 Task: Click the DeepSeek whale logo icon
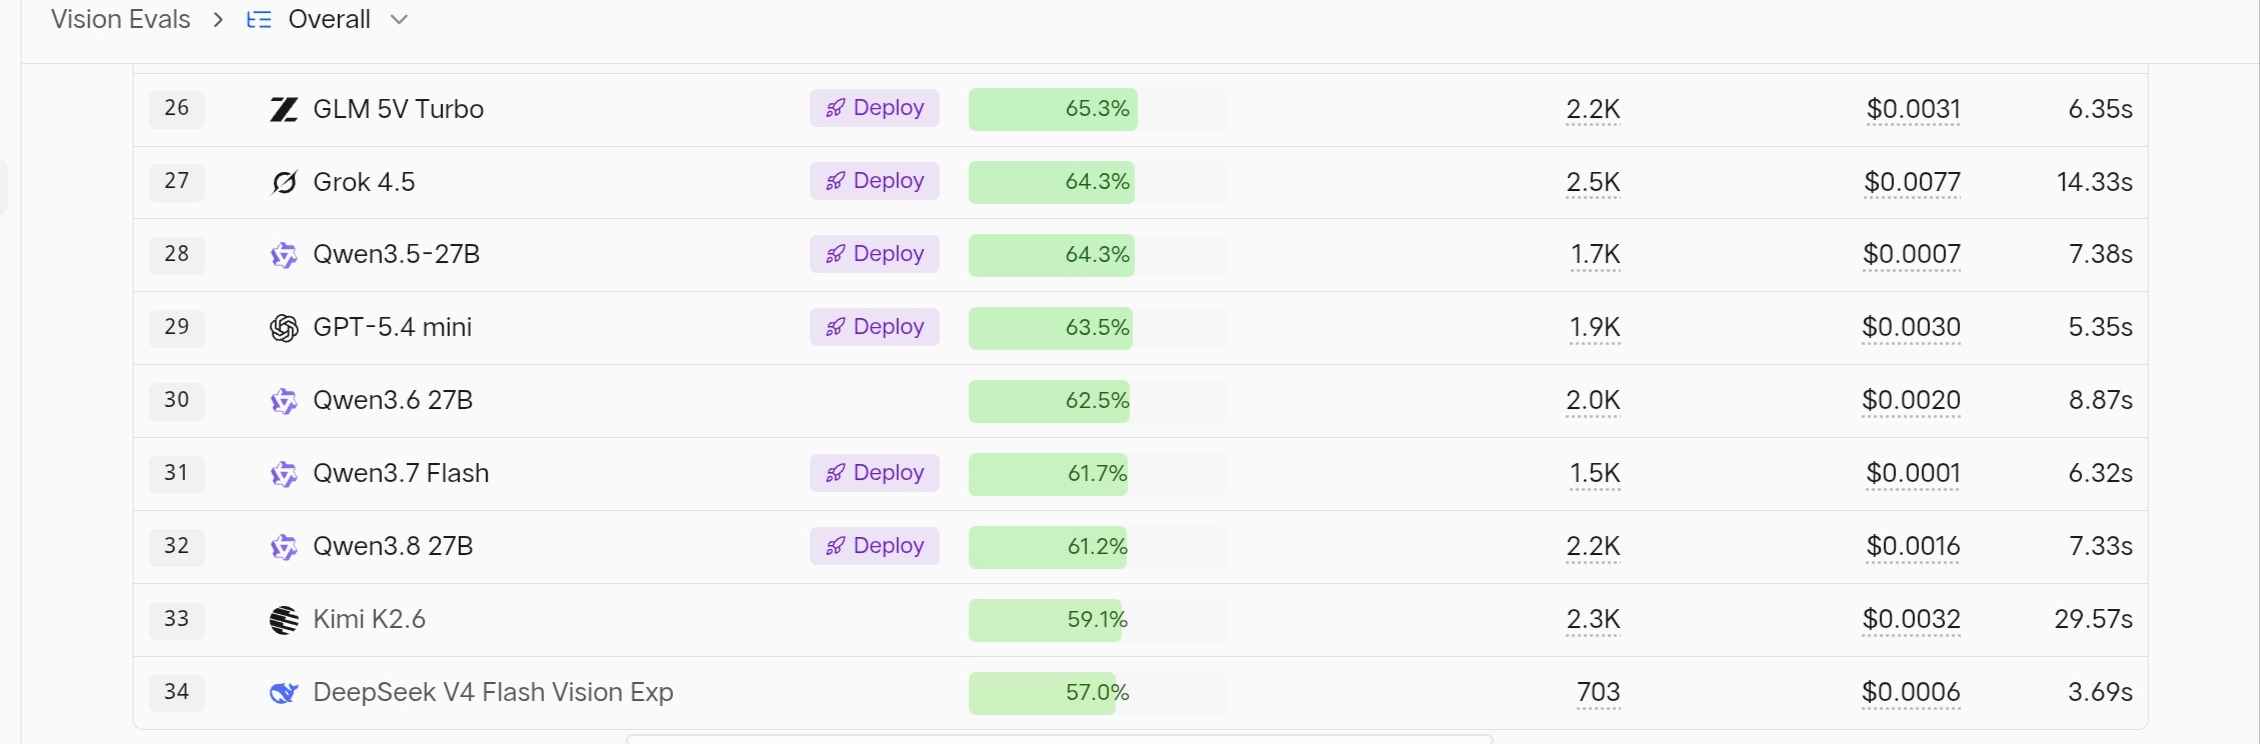[284, 693]
